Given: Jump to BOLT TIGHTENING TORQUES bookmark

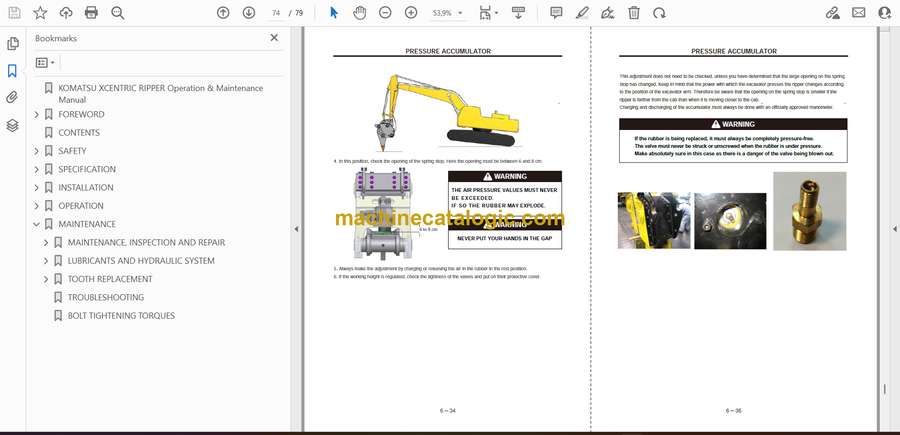Looking at the screenshot, I should click(121, 316).
